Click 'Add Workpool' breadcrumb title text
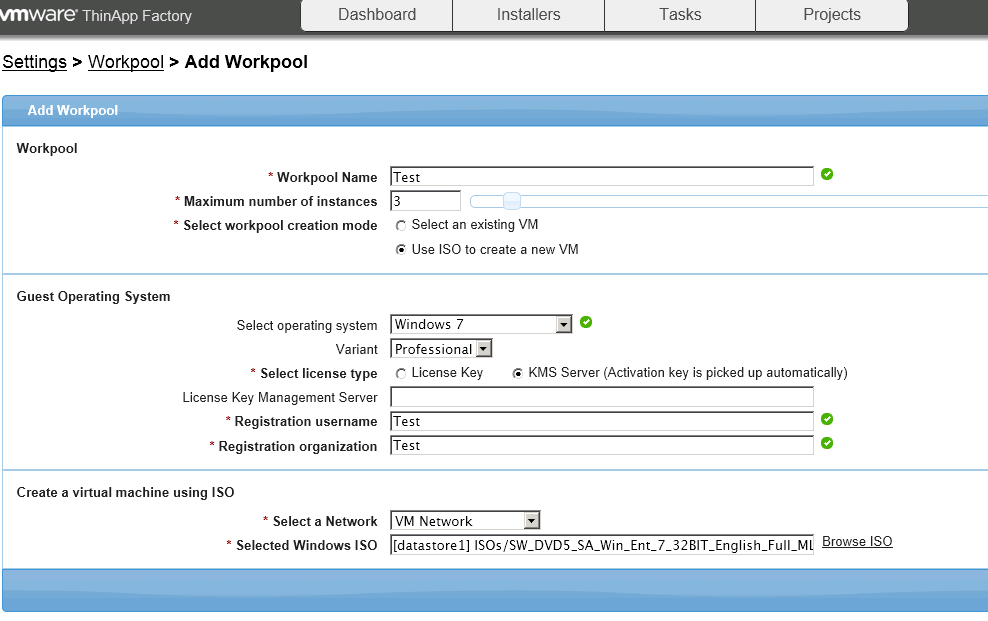Screen dimensions: 988x621 (246, 62)
